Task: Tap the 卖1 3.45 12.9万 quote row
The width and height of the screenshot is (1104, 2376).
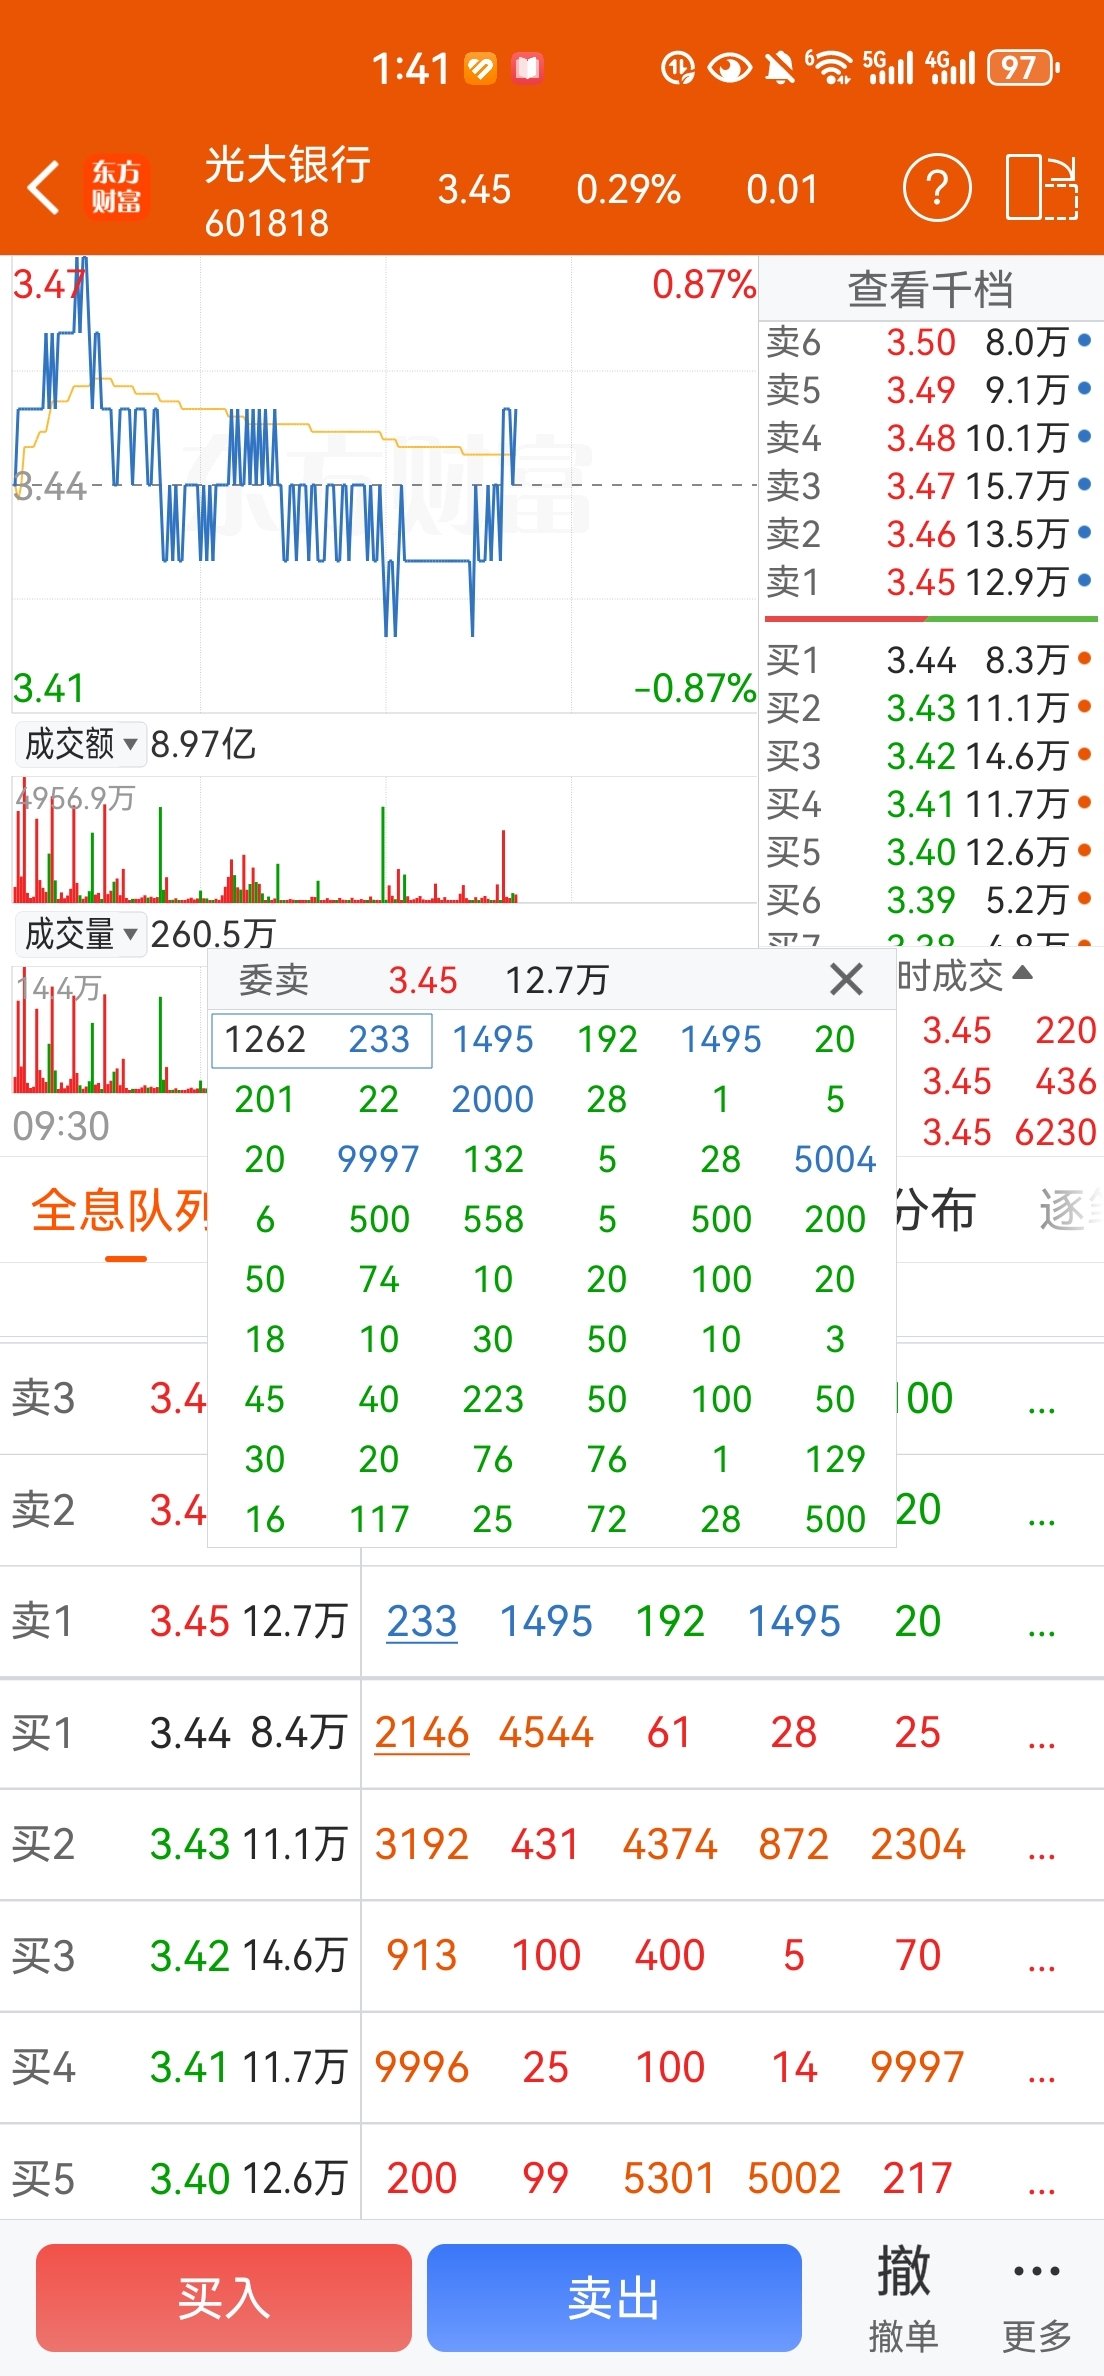Action: [930, 581]
